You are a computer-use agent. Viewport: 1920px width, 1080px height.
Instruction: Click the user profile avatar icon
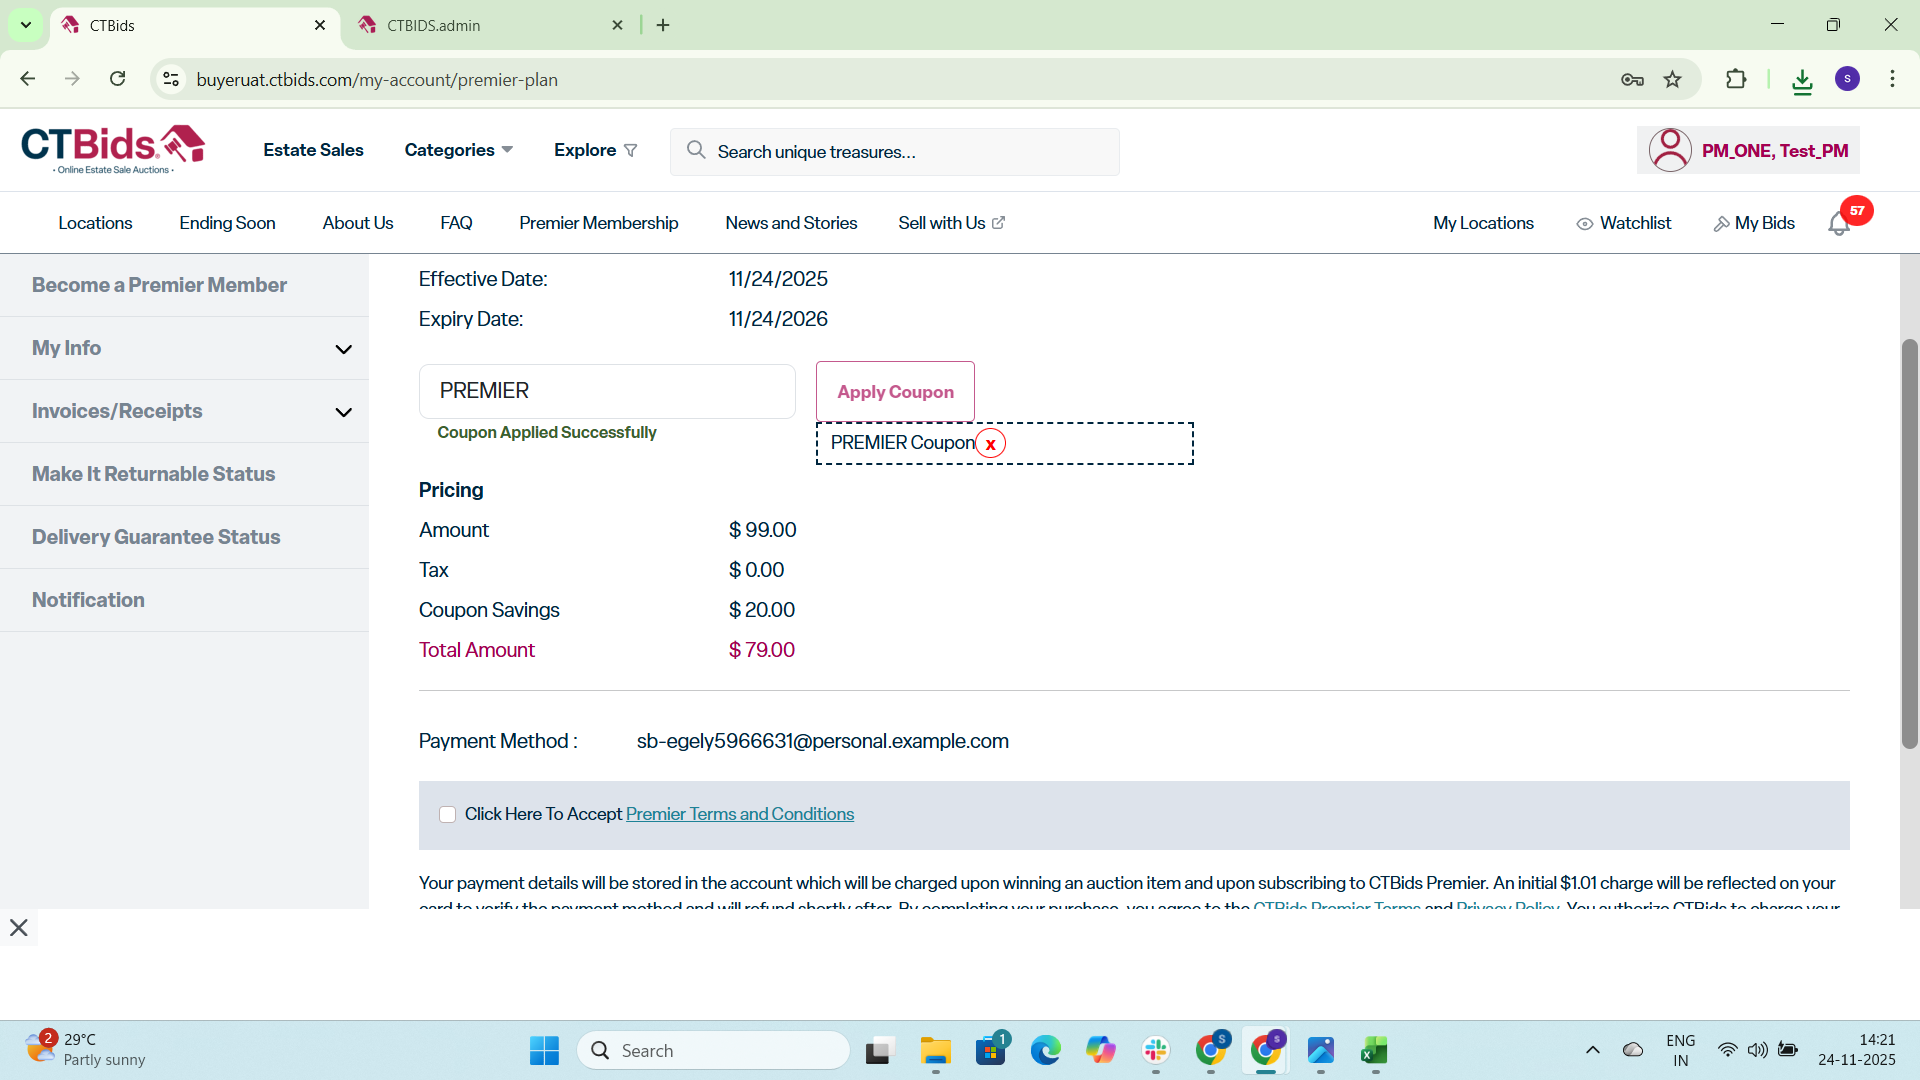(1669, 151)
